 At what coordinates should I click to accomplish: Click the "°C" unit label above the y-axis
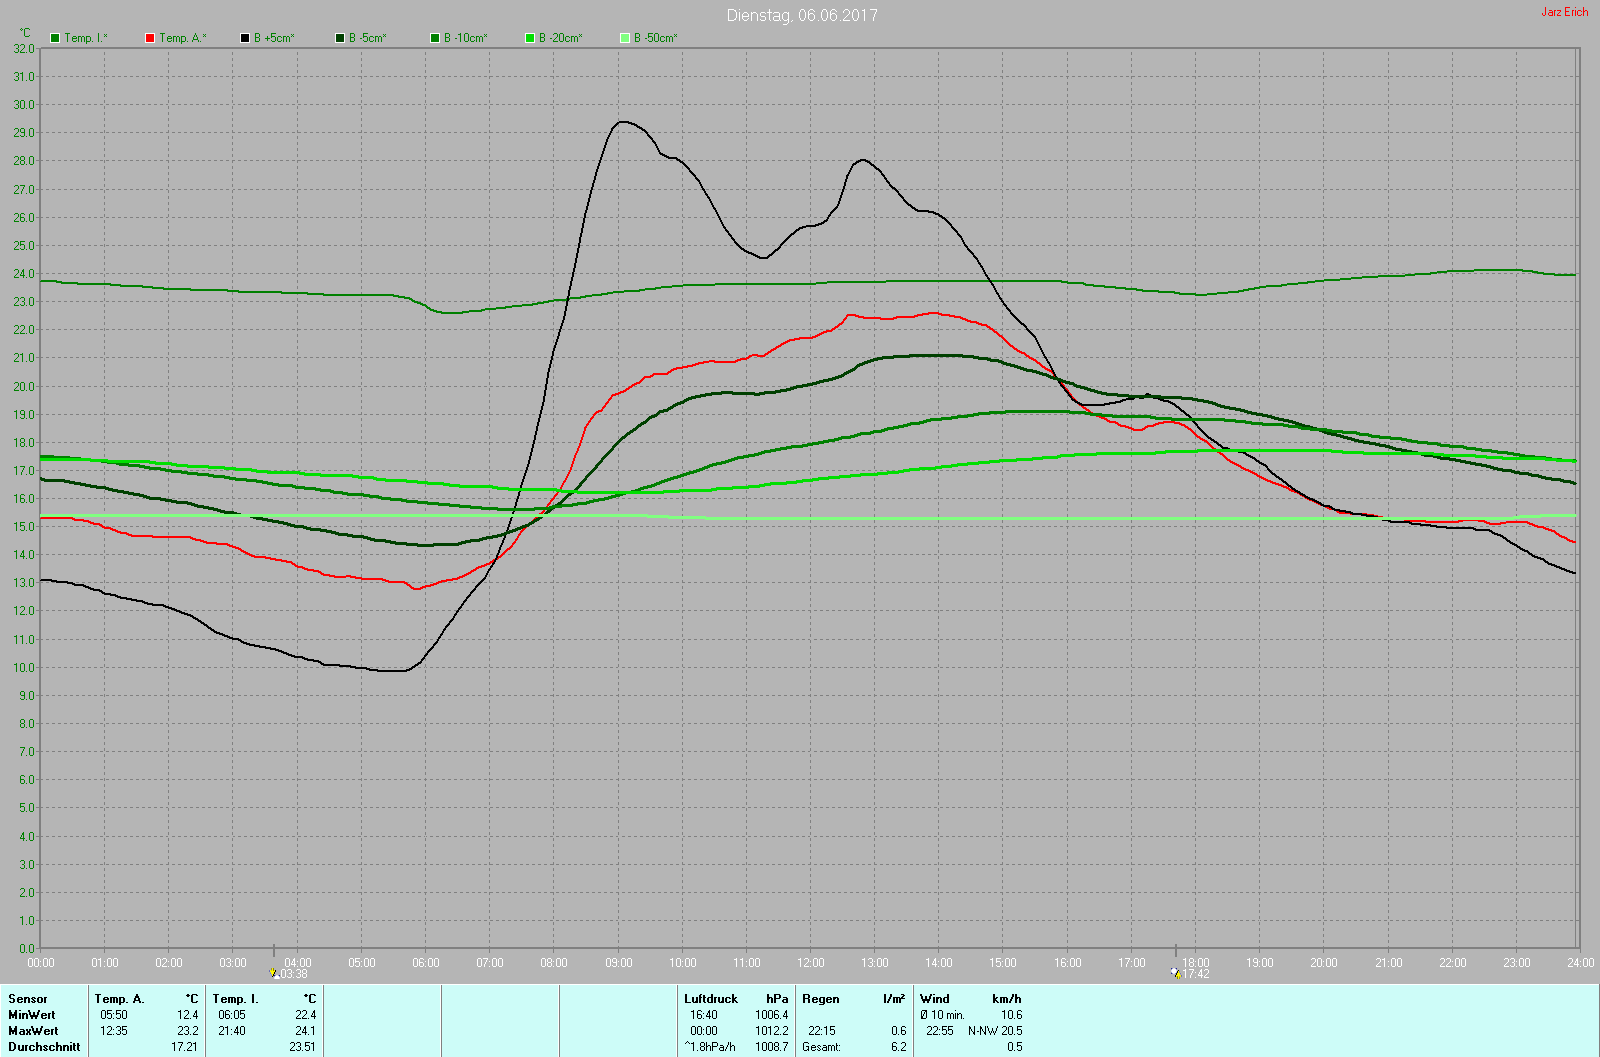25,33
